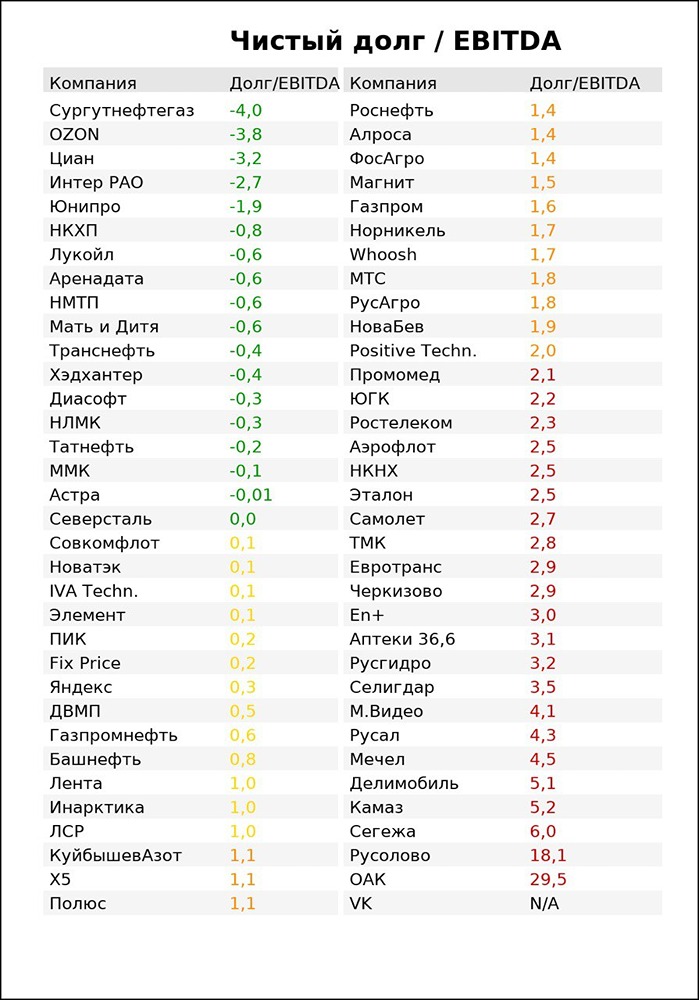Select the -0,01 value for Астра

click(251, 494)
